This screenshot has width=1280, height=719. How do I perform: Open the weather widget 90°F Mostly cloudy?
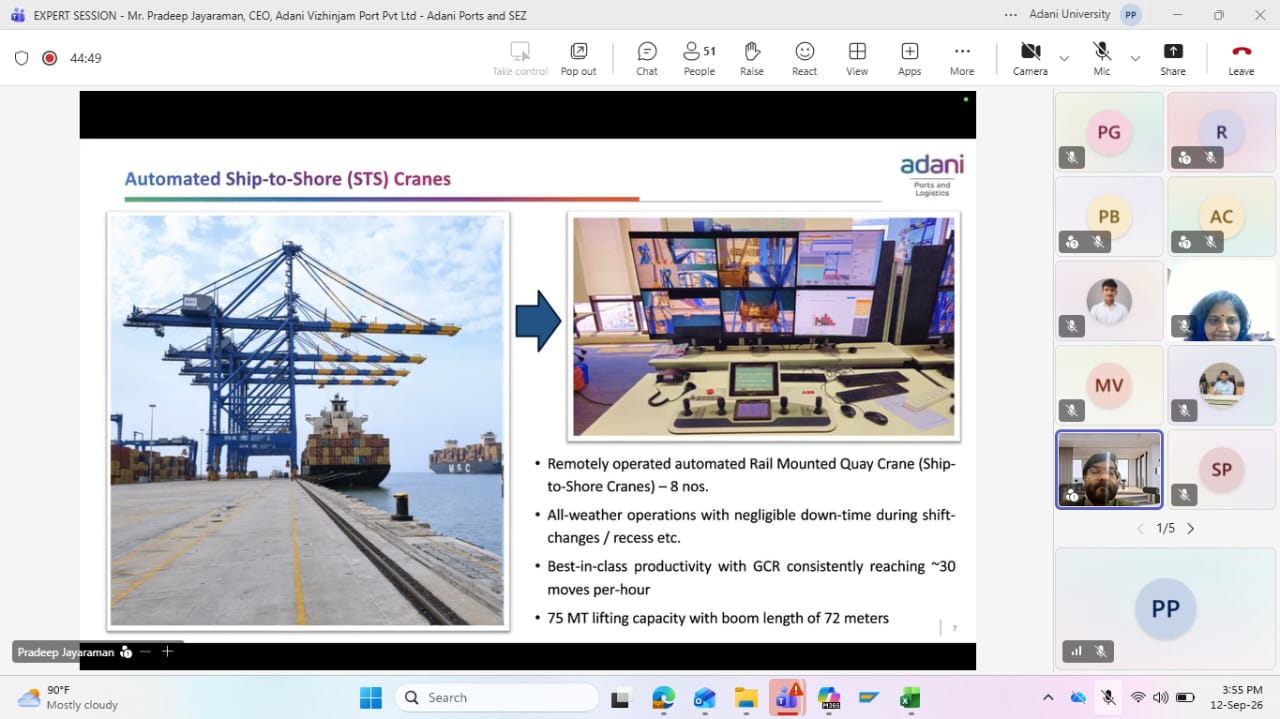(68, 697)
